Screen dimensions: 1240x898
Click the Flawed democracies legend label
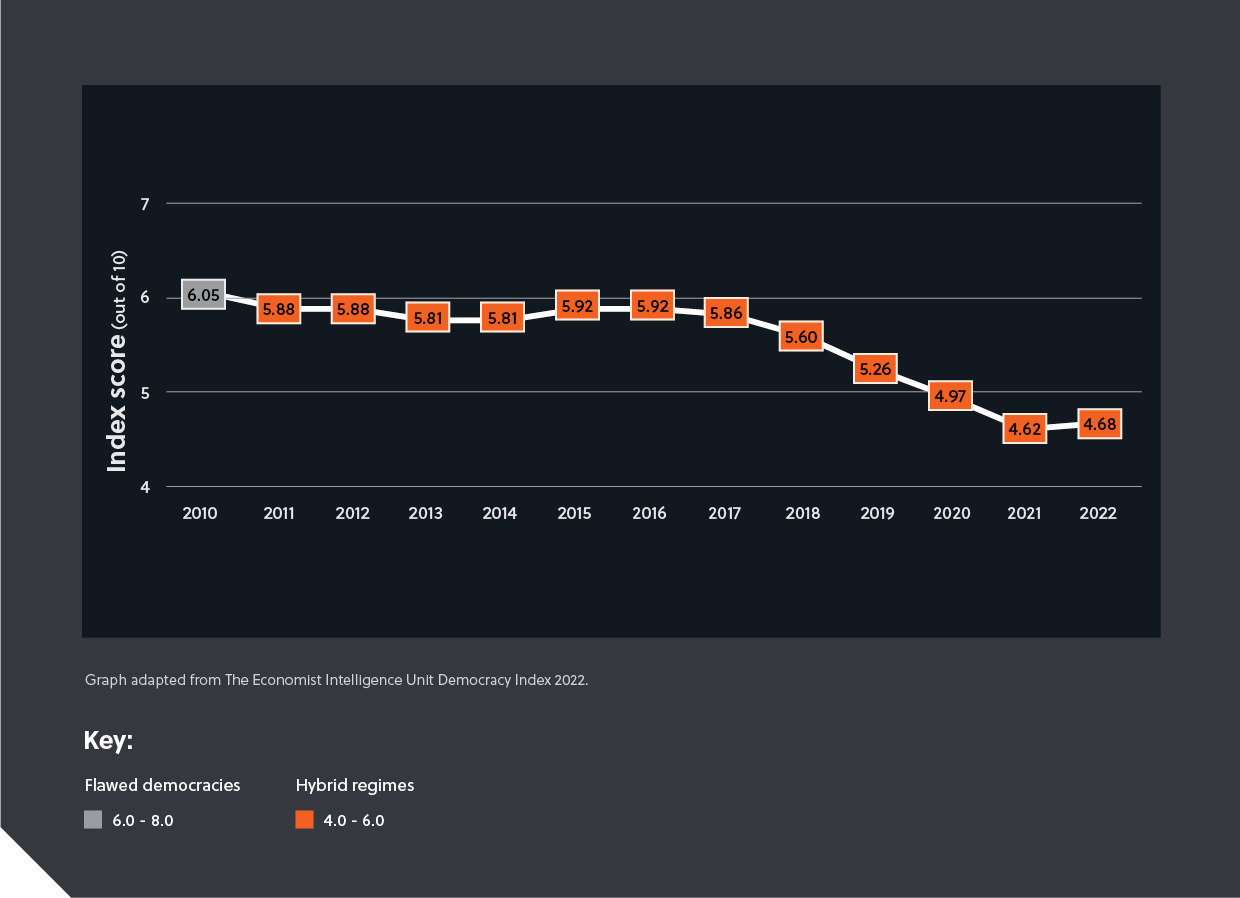click(162, 785)
